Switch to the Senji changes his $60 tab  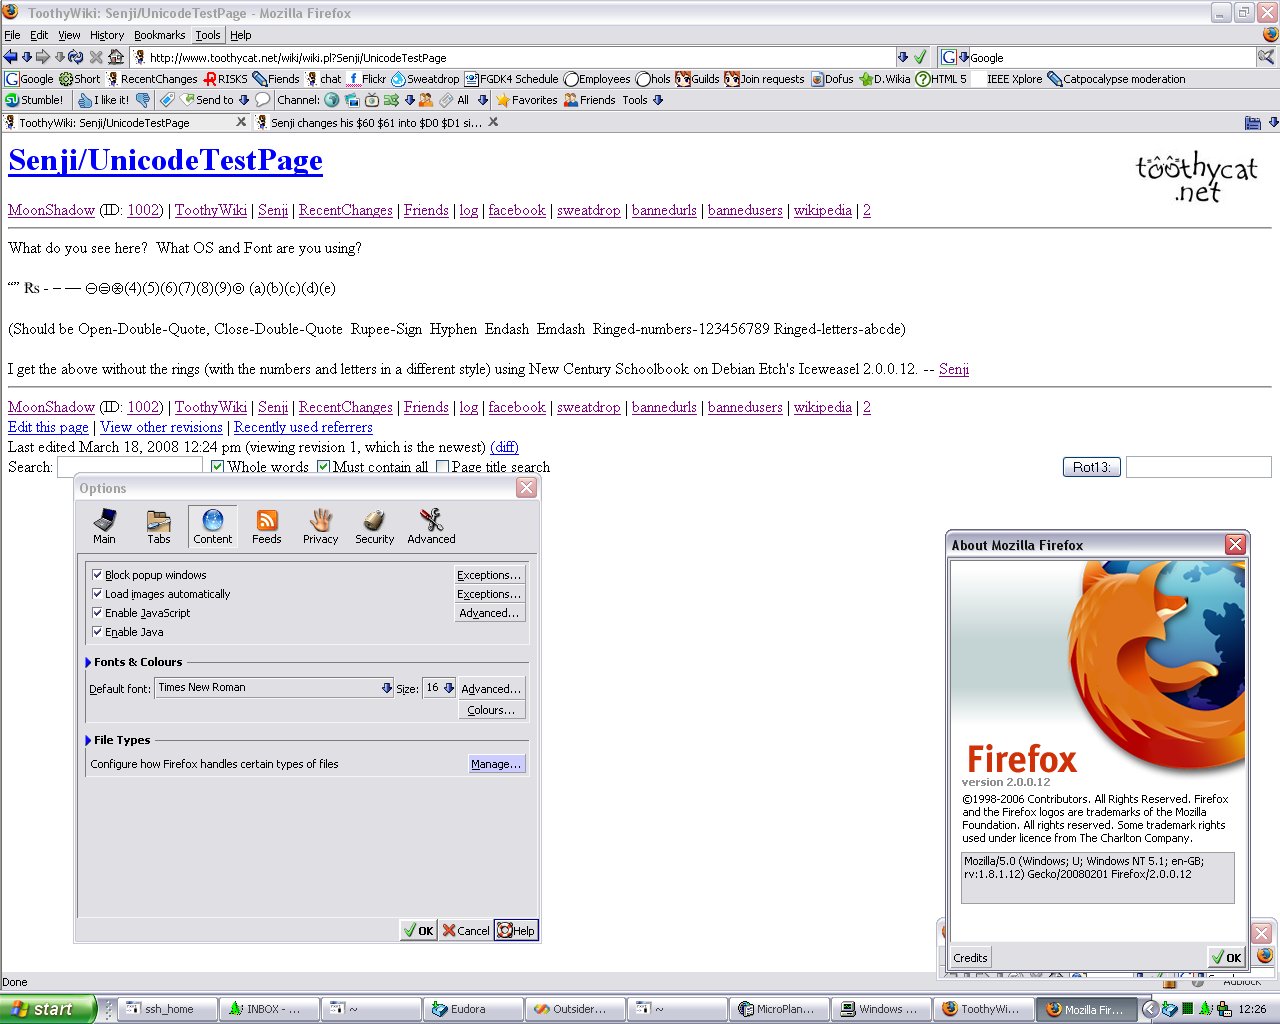pos(375,122)
